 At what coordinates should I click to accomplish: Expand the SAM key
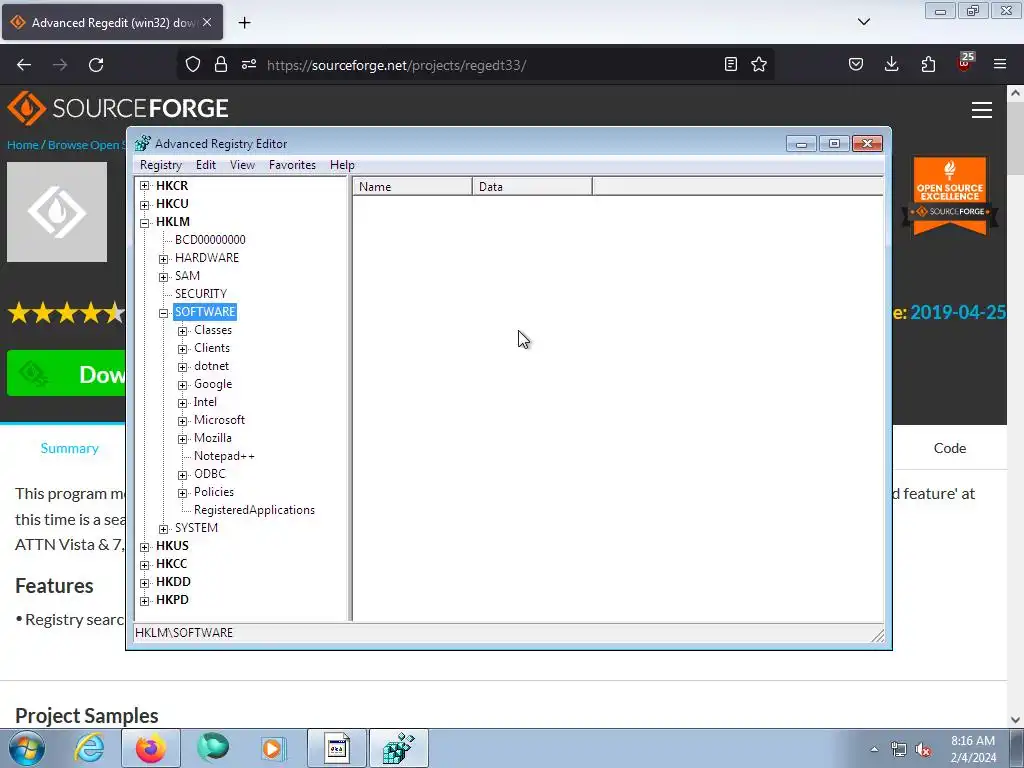coord(163,277)
